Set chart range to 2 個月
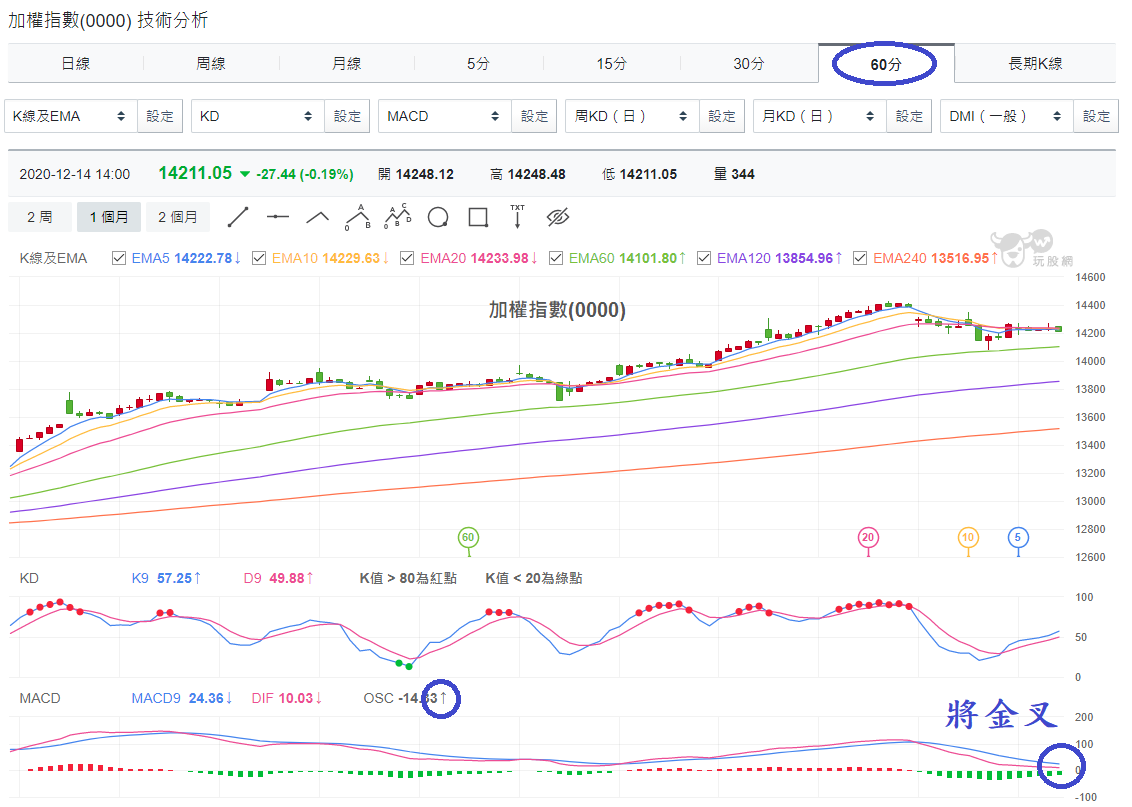Image resolution: width=1132 pixels, height=807 pixels. [178, 217]
